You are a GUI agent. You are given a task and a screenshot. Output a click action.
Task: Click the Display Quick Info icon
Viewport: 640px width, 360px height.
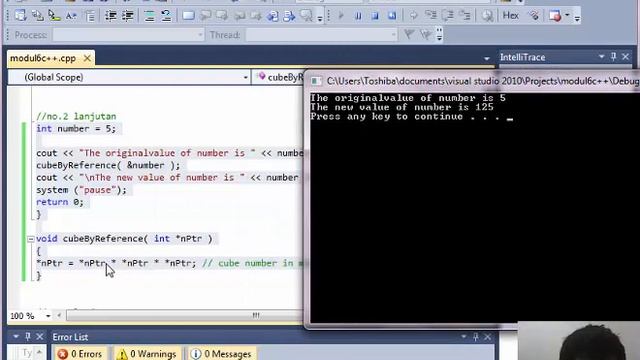tap(54, 16)
